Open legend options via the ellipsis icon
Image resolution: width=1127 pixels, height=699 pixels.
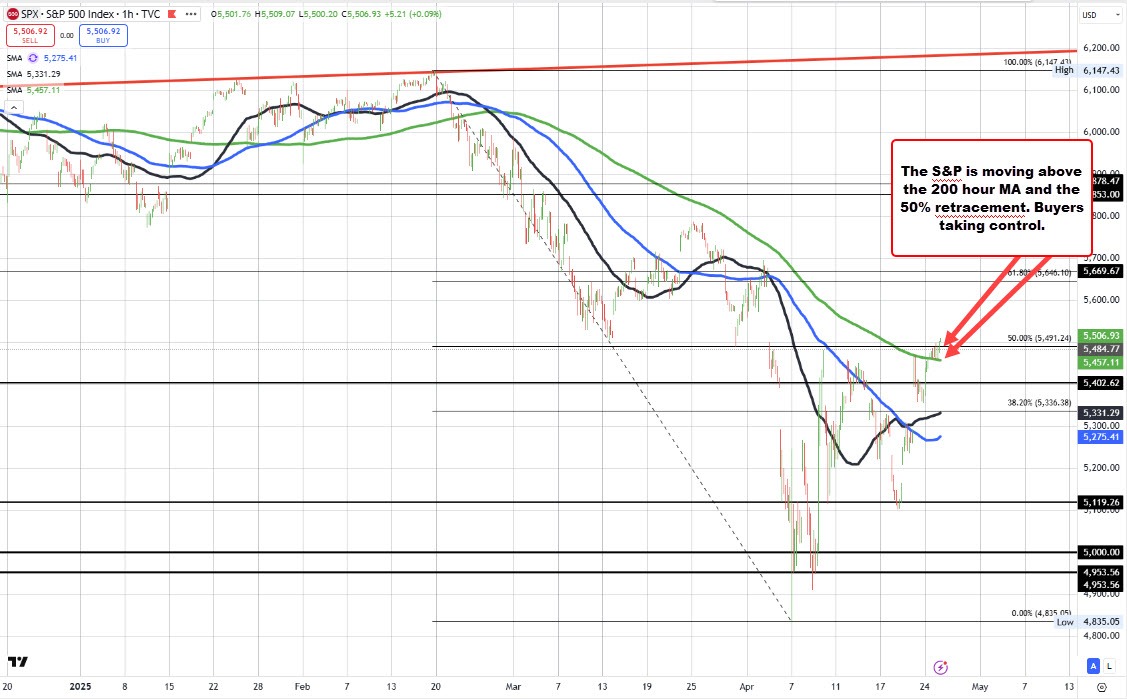(x=191, y=14)
